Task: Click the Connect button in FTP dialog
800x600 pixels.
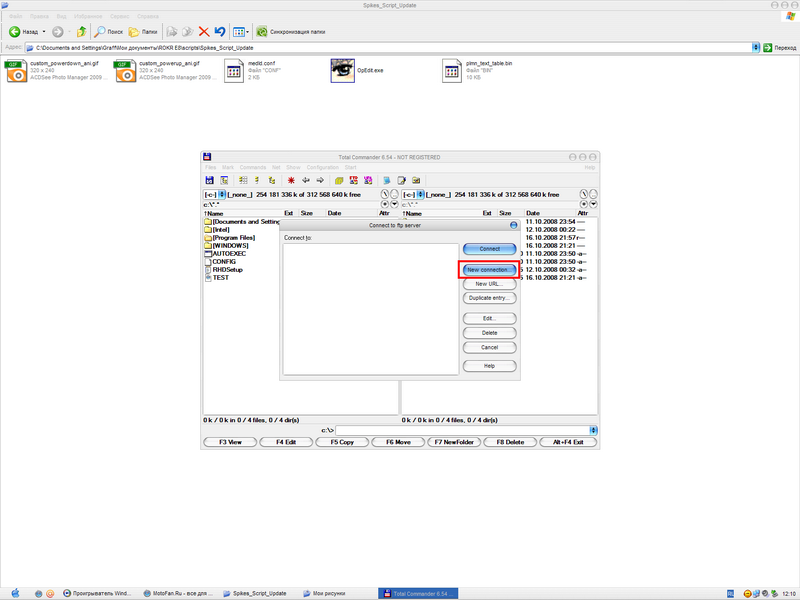Action: [x=489, y=249]
